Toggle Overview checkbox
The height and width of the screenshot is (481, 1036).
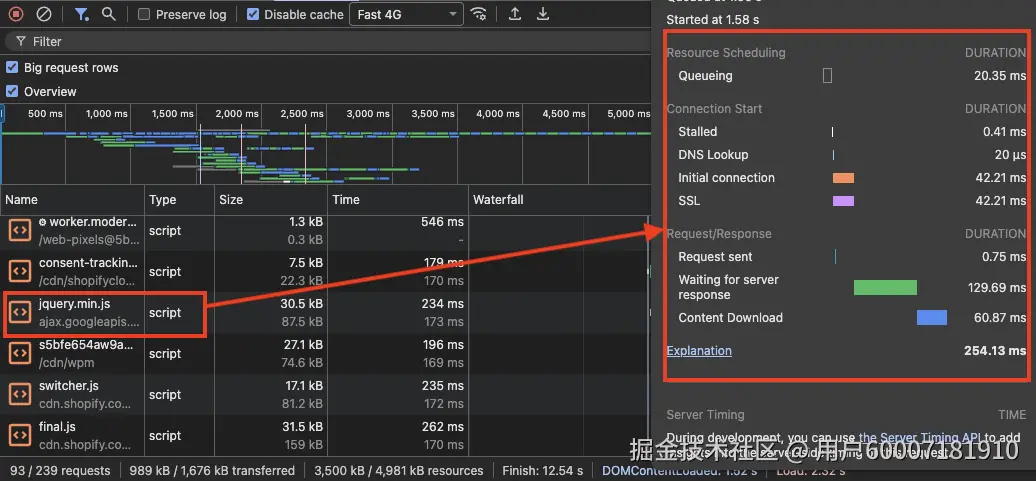click(x=12, y=91)
